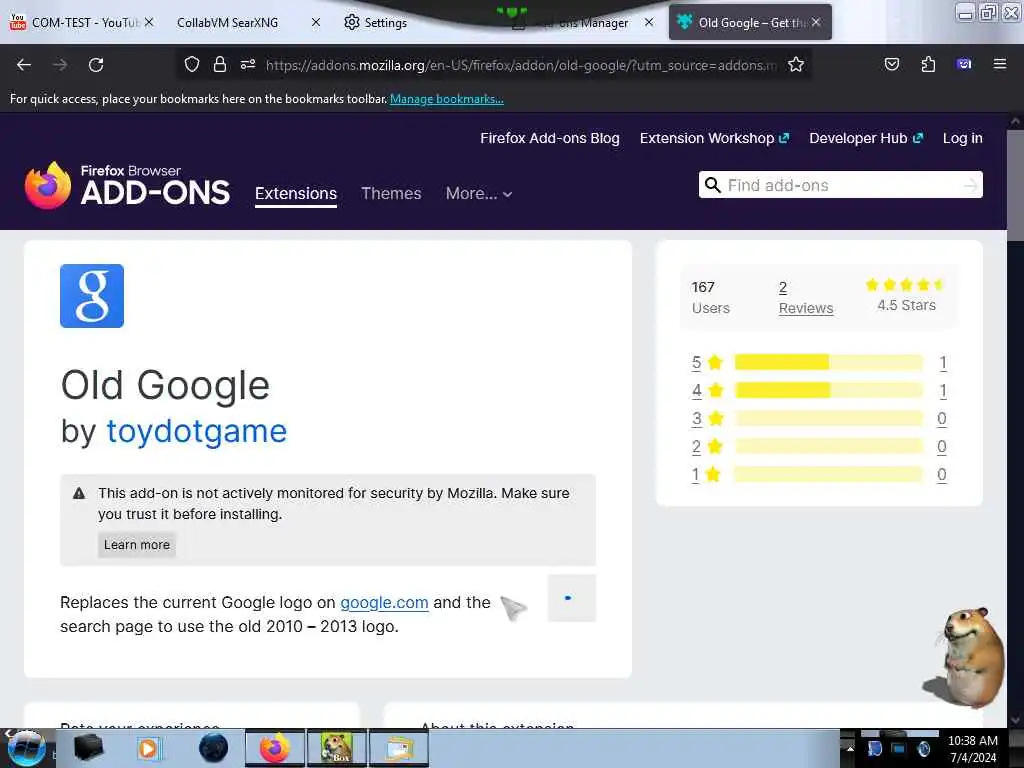Bookmark this page with the star icon
This screenshot has height=768, width=1024.
coord(795,64)
